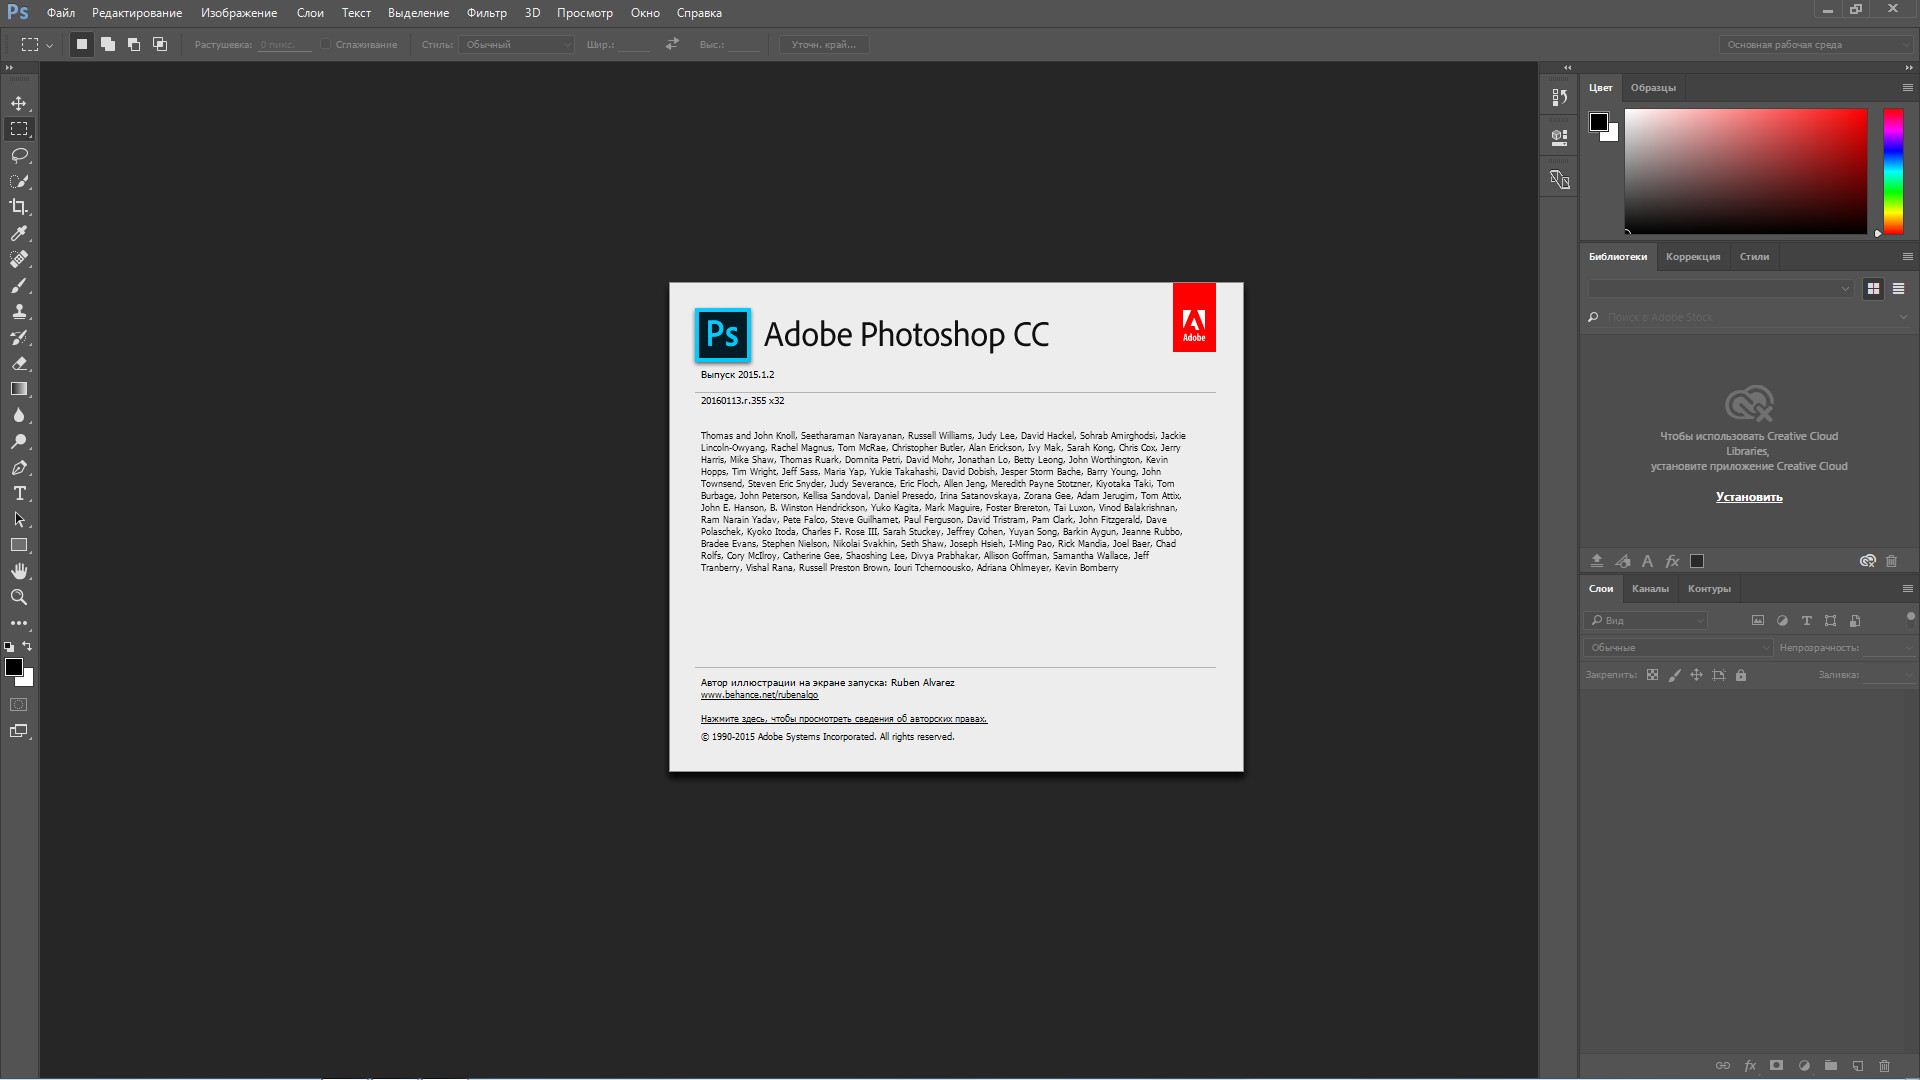Select the Zoom tool
Viewport: 1920px width, 1080px height.
[19, 597]
